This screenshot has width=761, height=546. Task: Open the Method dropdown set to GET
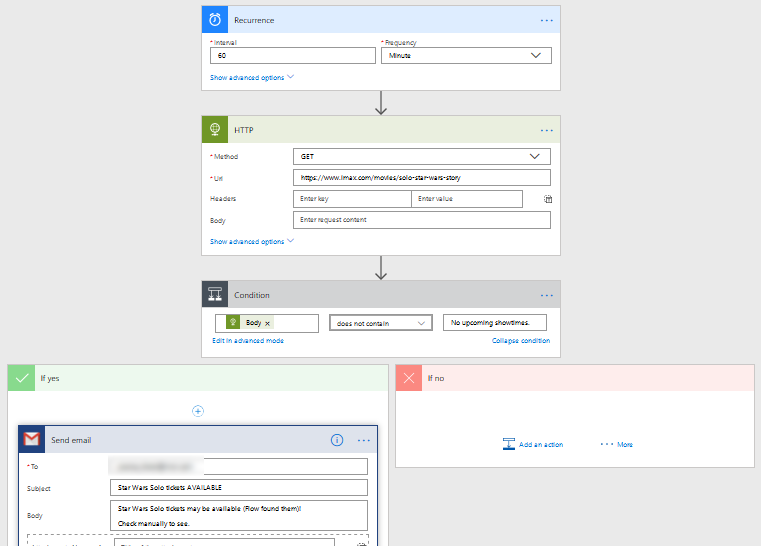point(422,156)
